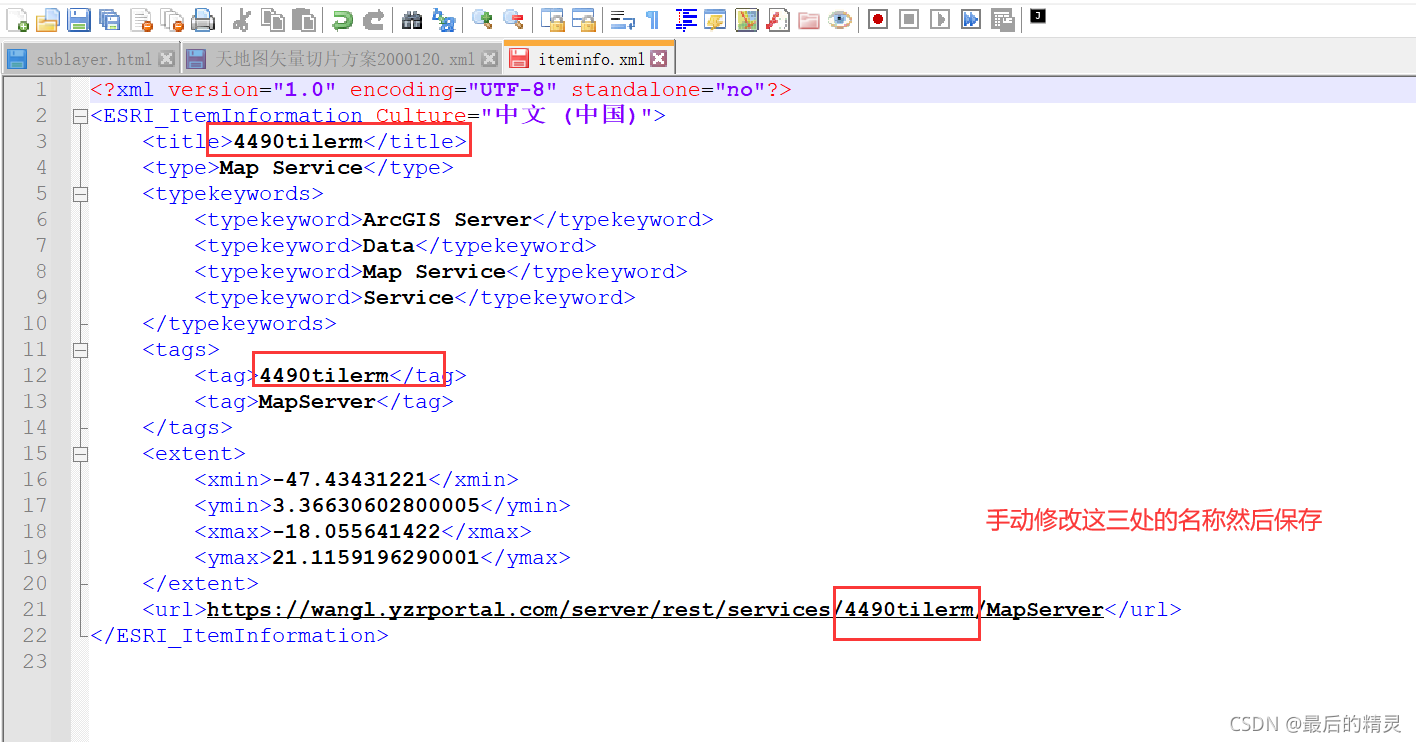Image resolution: width=1416 pixels, height=742 pixels.
Task: Collapse ESRI_ItemInformation fold on line 2
Action: point(80,116)
